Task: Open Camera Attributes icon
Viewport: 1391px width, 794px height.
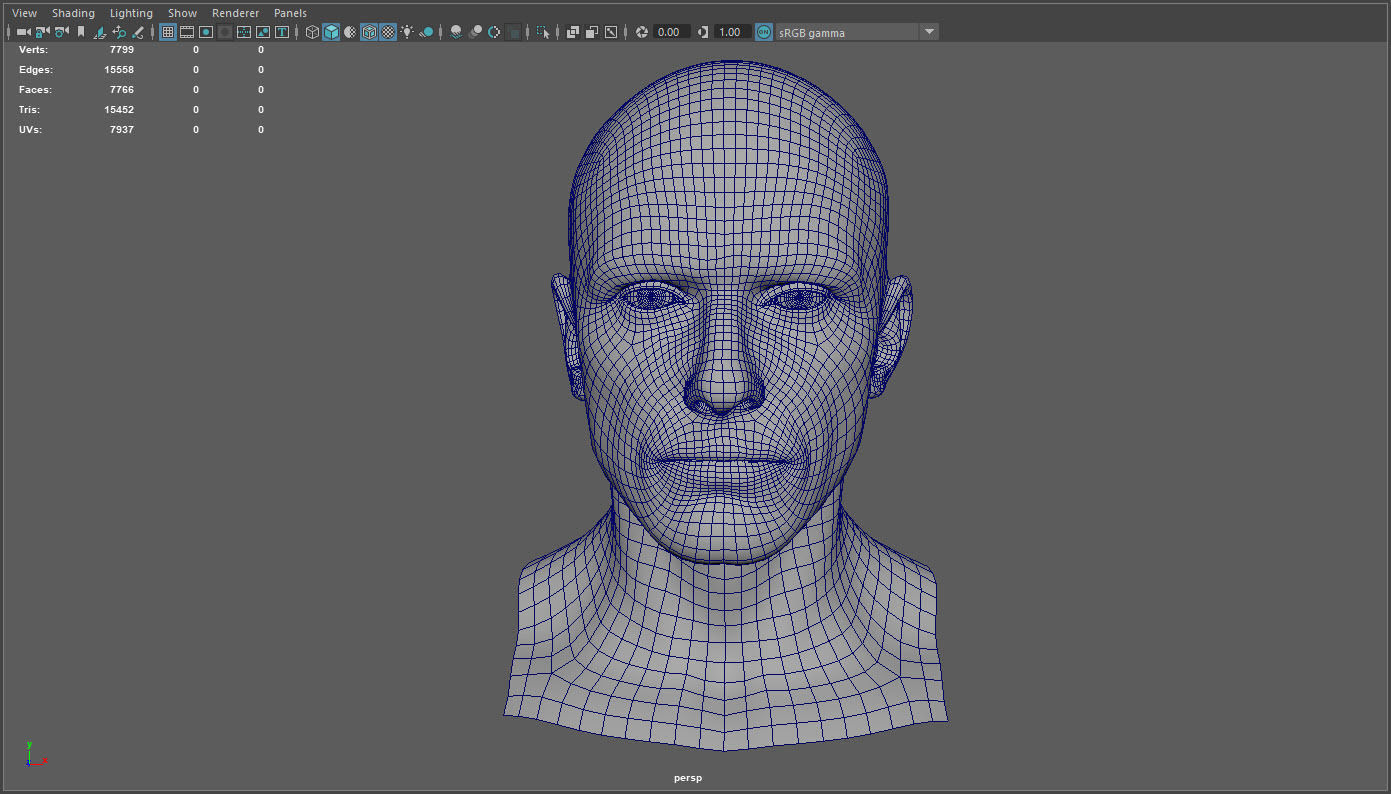Action: 61,32
